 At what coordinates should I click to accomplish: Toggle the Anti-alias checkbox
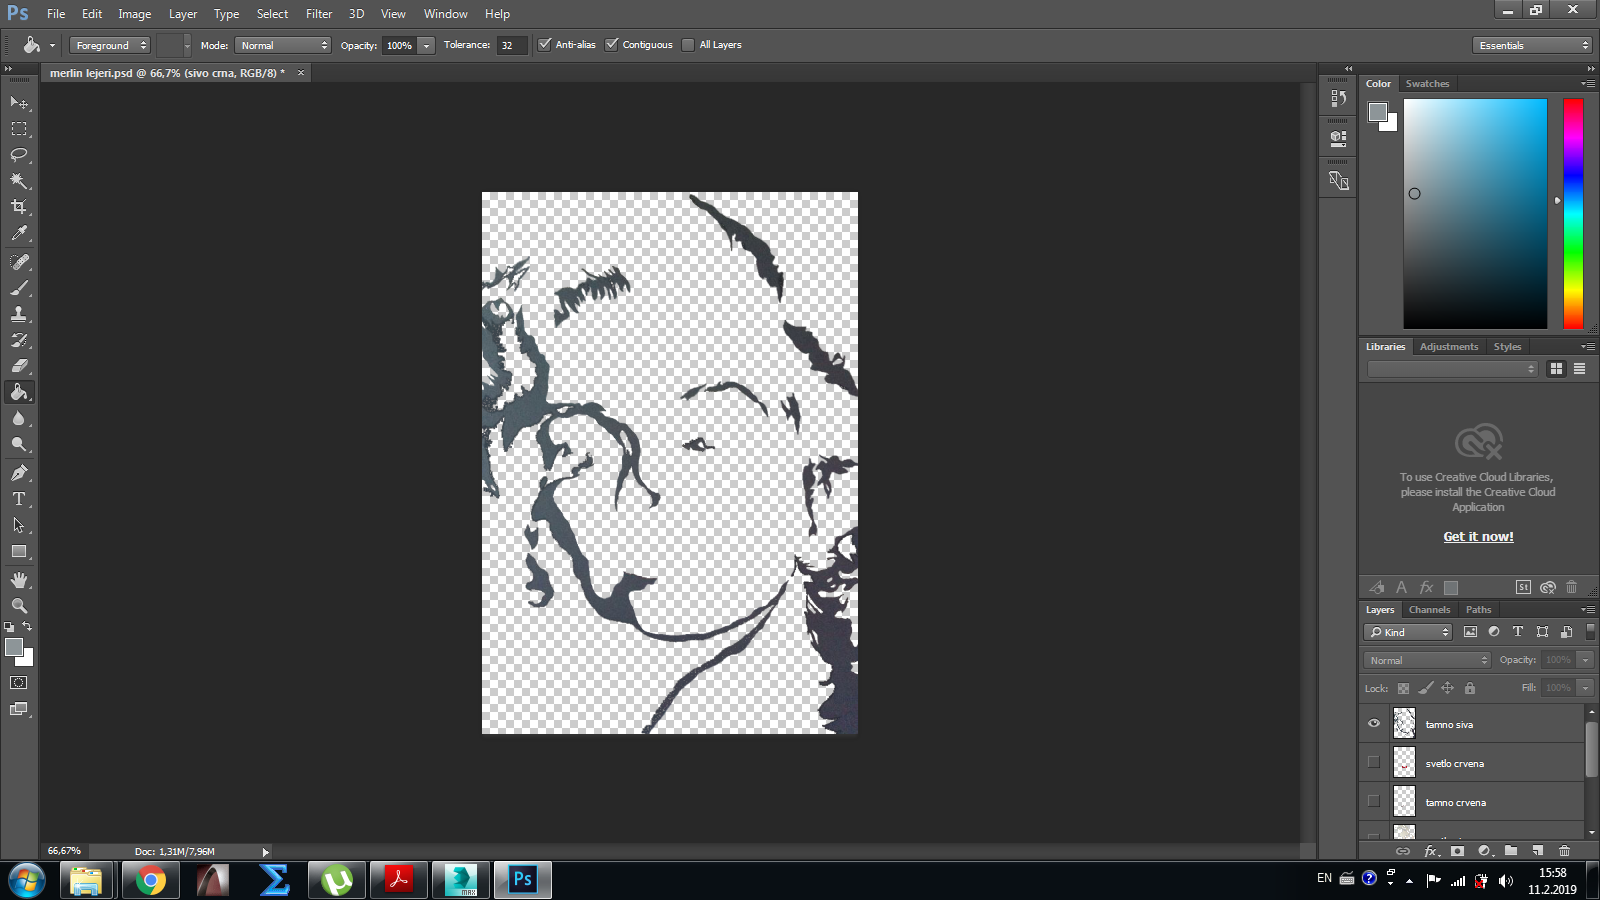[x=545, y=44]
